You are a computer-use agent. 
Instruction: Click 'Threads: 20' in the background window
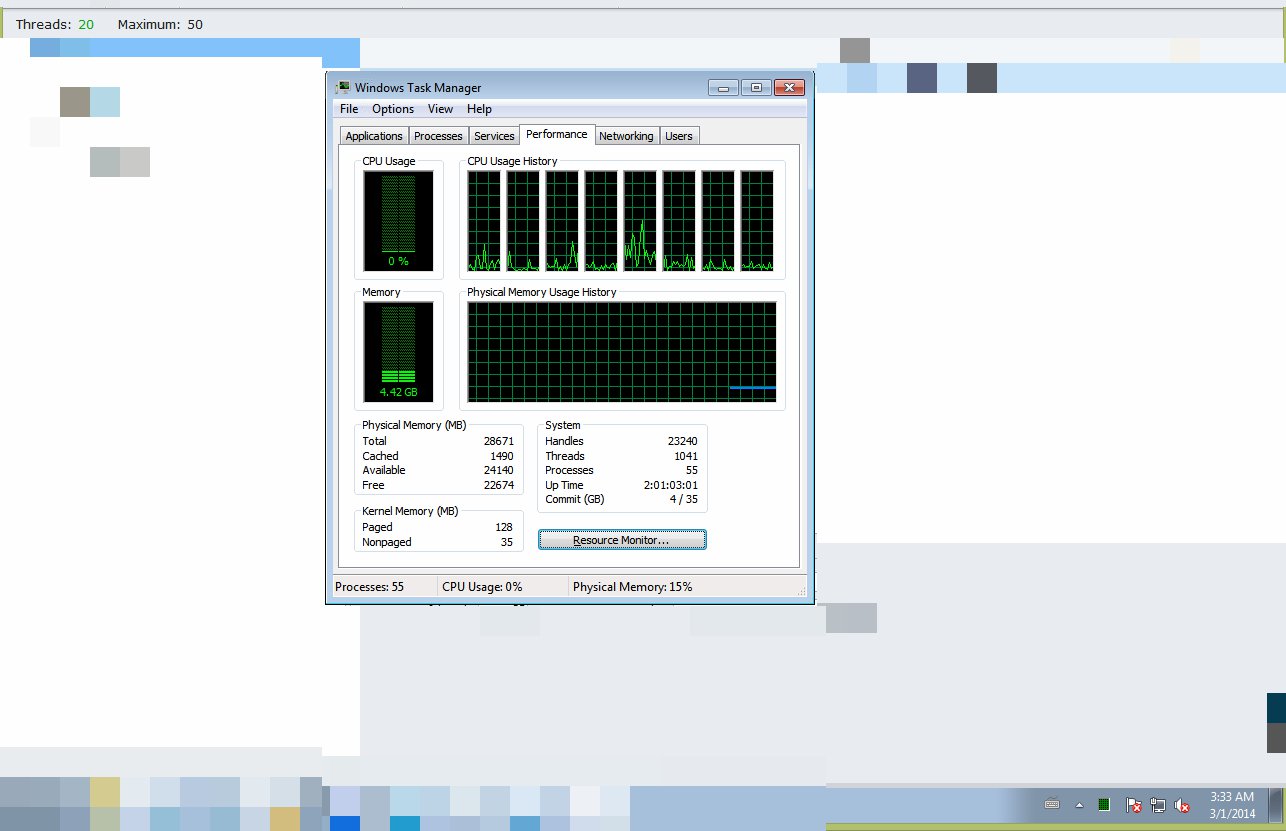(x=55, y=24)
